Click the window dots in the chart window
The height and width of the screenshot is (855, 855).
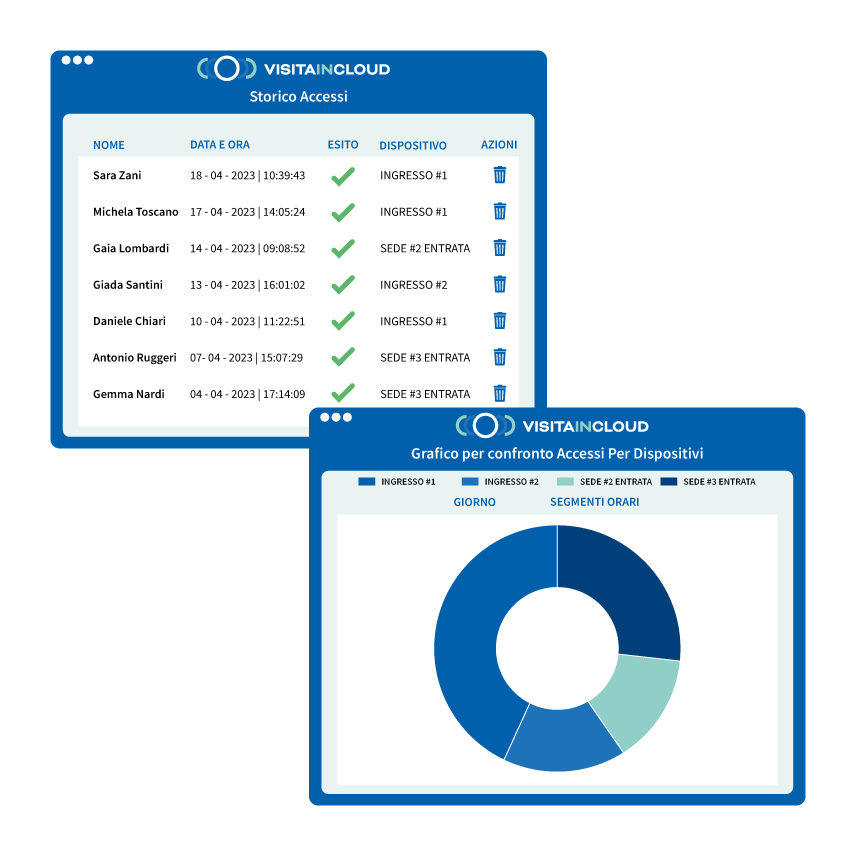point(336,417)
